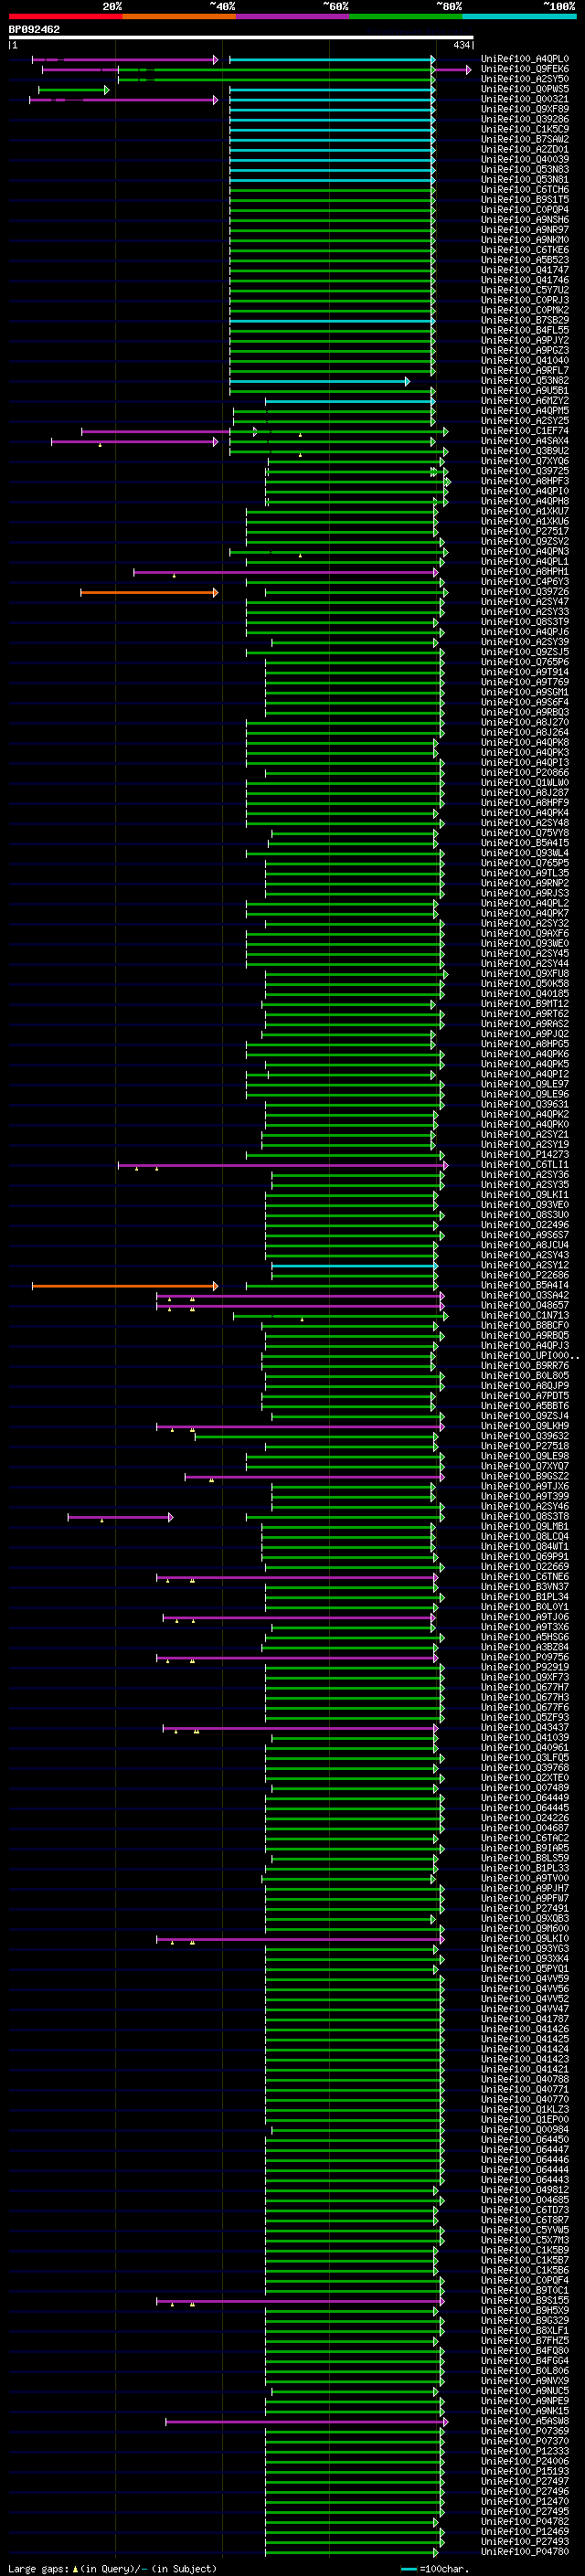Screen dimensions: 585x2576
Task: Click the query end position label 434
Action: click(462, 45)
